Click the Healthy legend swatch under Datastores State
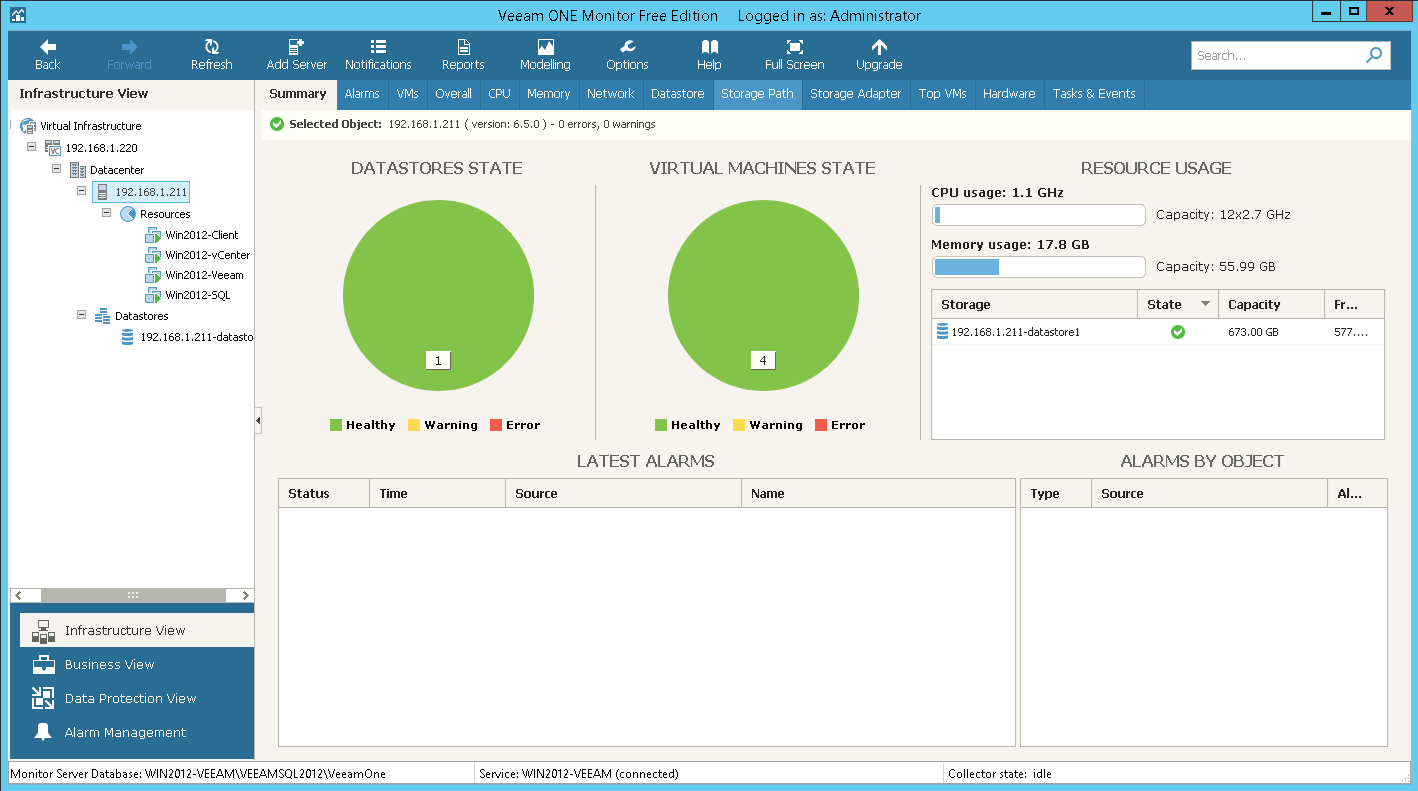The width and height of the screenshot is (1418, 791). 336,425
